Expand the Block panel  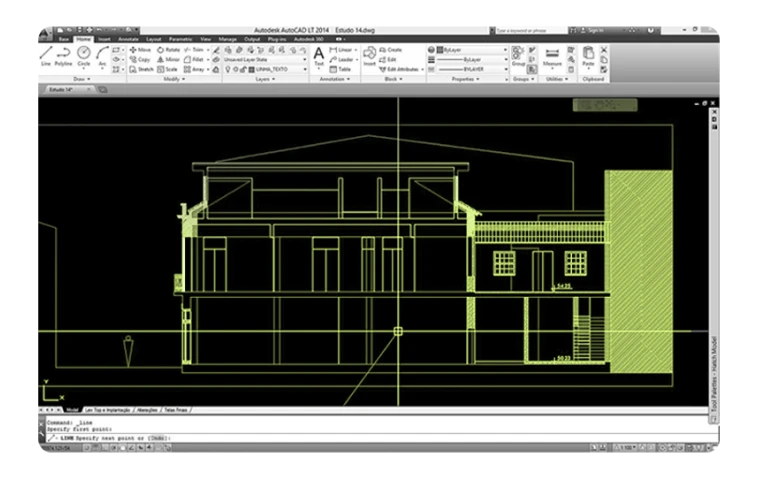pos(393,79)
